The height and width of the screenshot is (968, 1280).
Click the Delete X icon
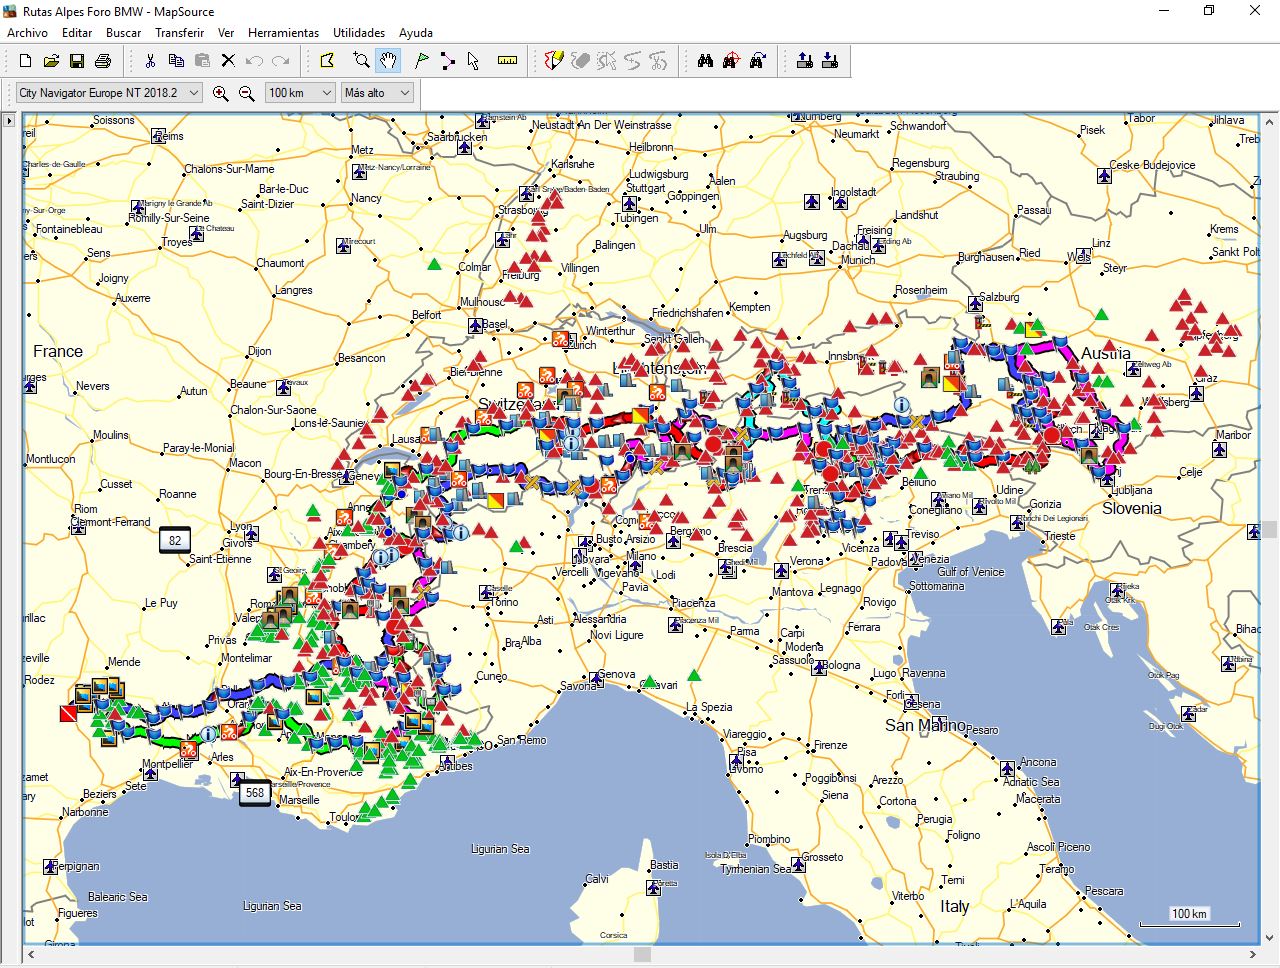[x=228, y=61]
